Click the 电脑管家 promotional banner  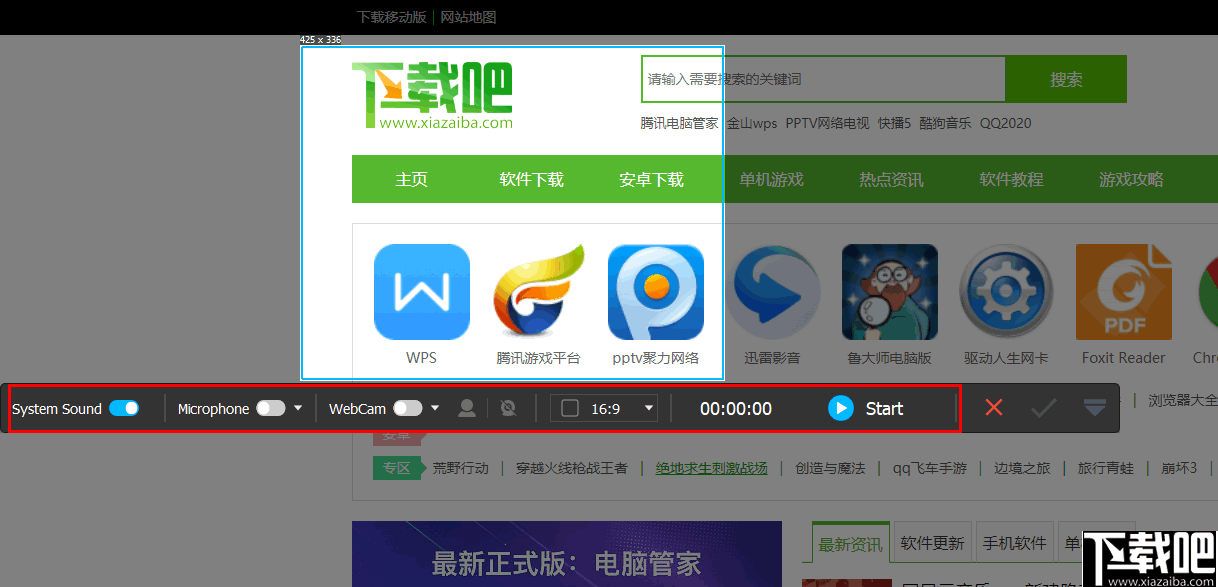point(567,554)
